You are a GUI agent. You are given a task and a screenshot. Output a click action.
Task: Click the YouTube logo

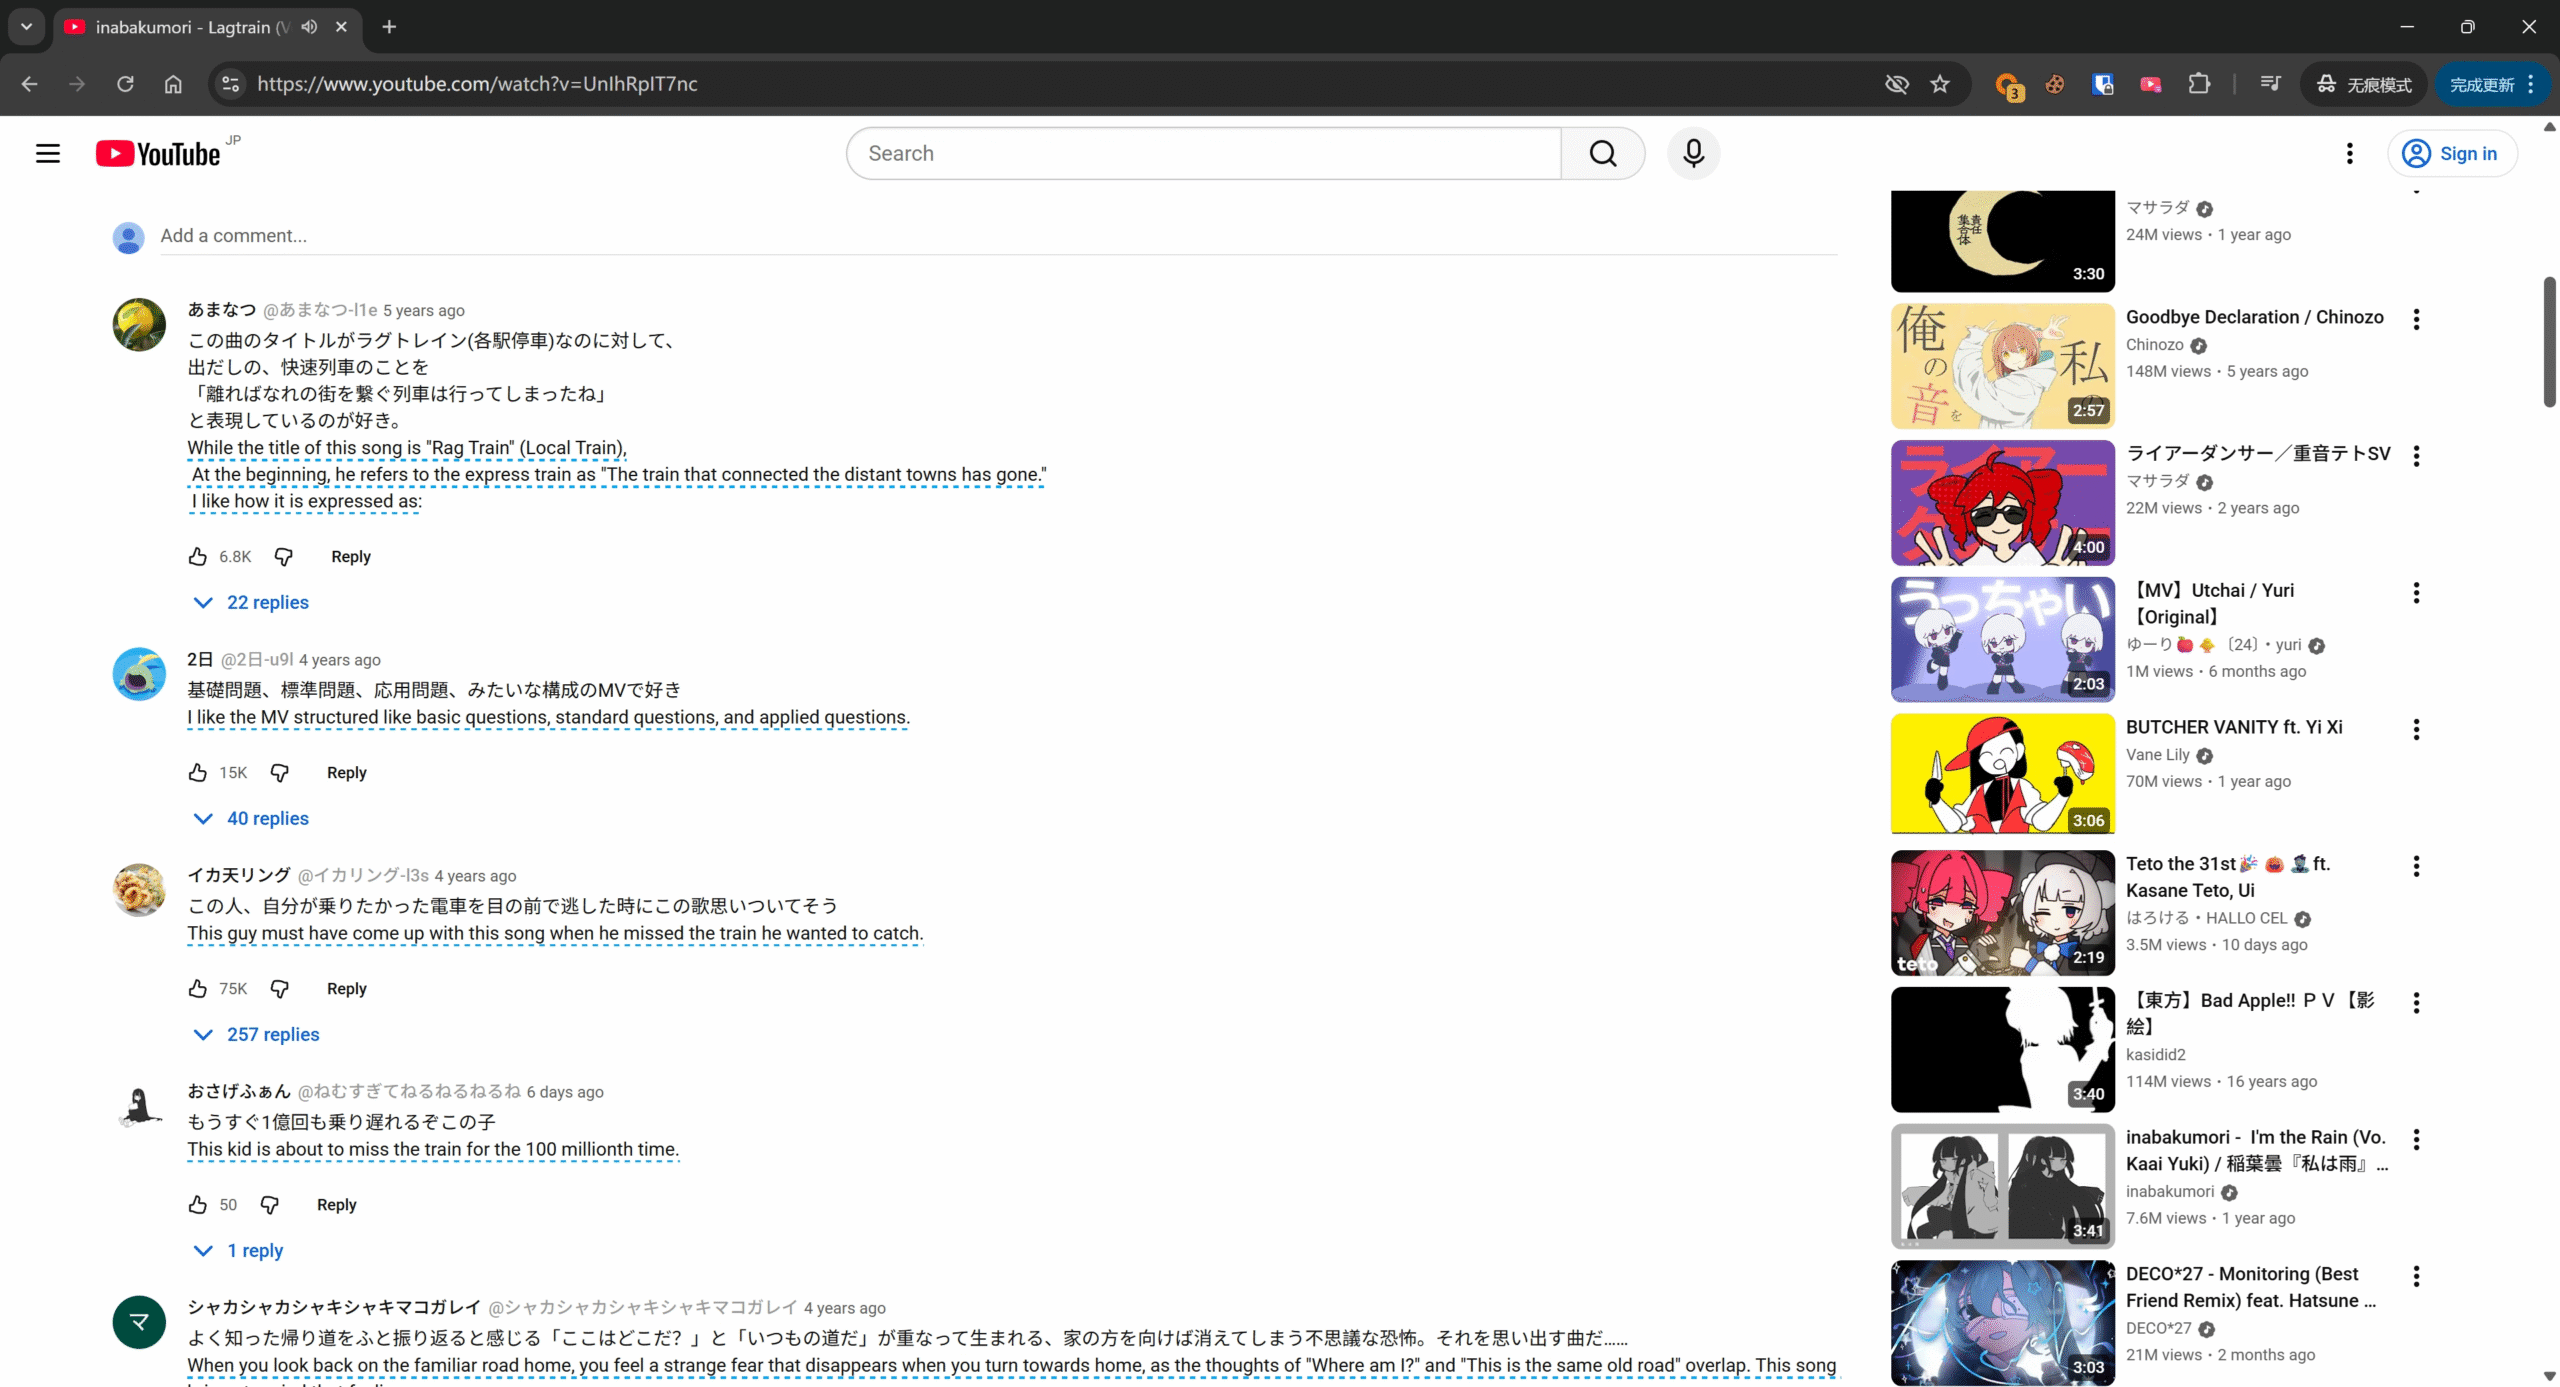158,152
